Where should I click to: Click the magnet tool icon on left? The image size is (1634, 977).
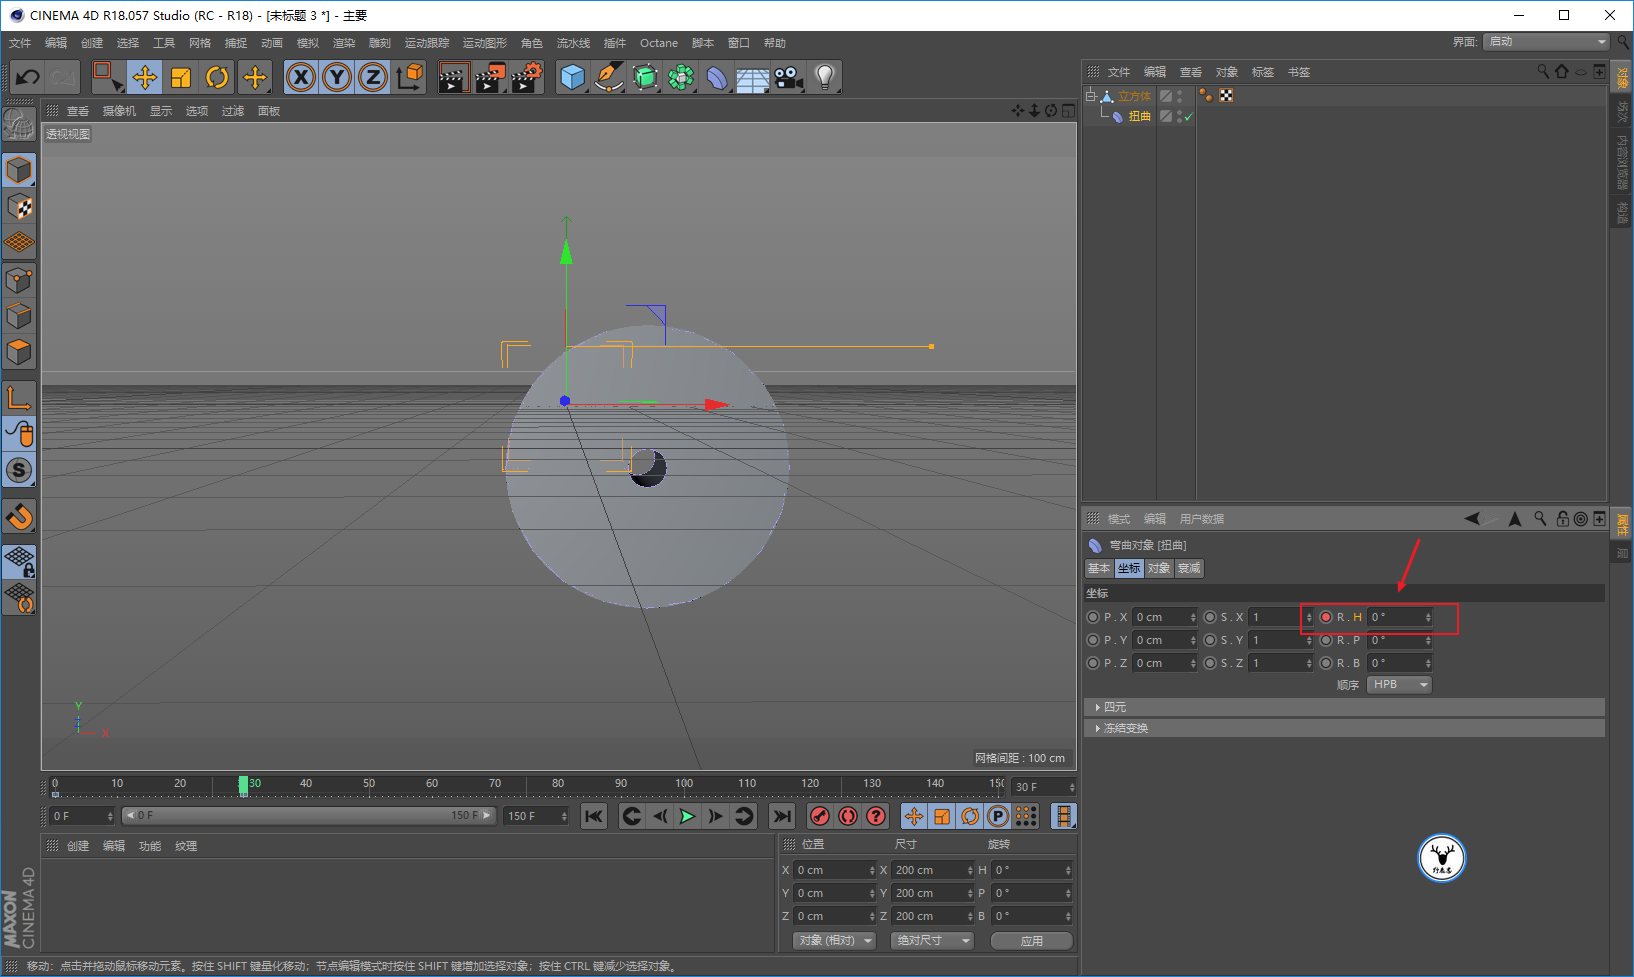click(x=19, y=517)
